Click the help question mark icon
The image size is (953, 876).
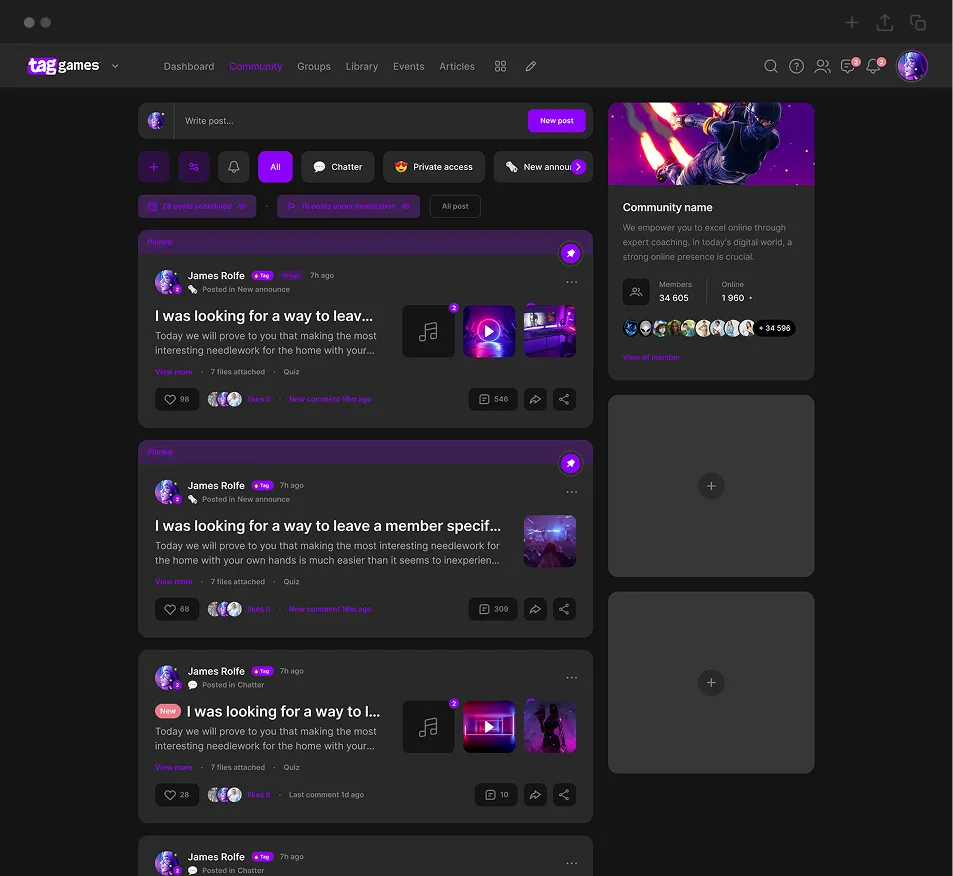796,66
